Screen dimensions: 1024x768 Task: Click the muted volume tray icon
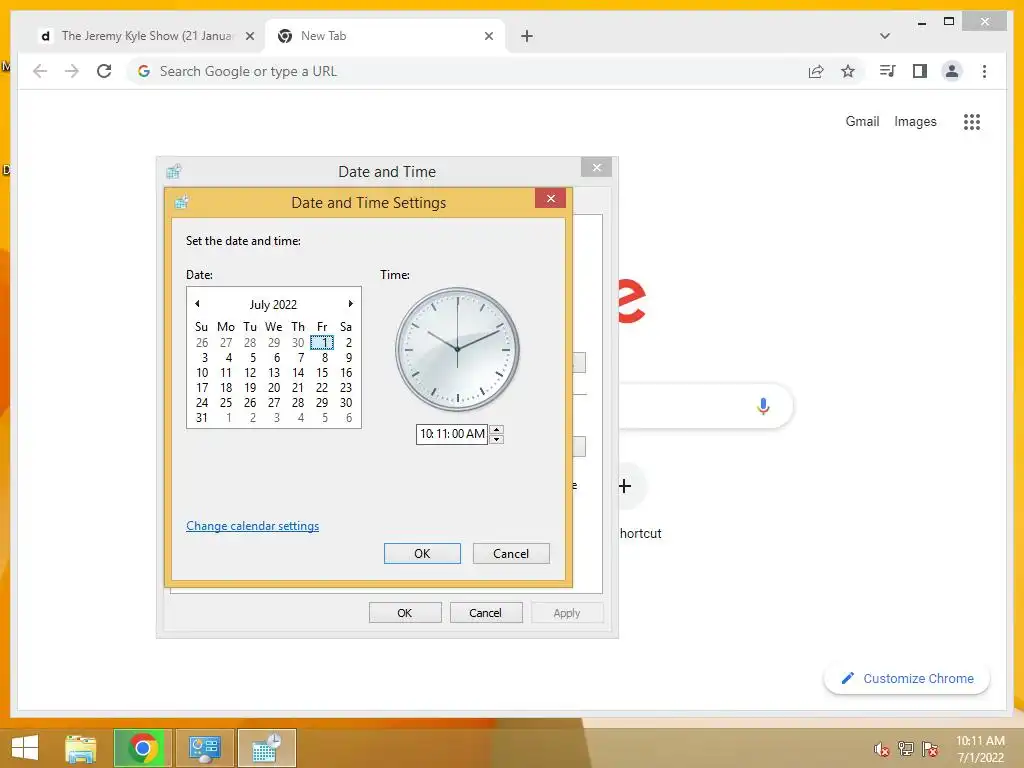(882, 749)
